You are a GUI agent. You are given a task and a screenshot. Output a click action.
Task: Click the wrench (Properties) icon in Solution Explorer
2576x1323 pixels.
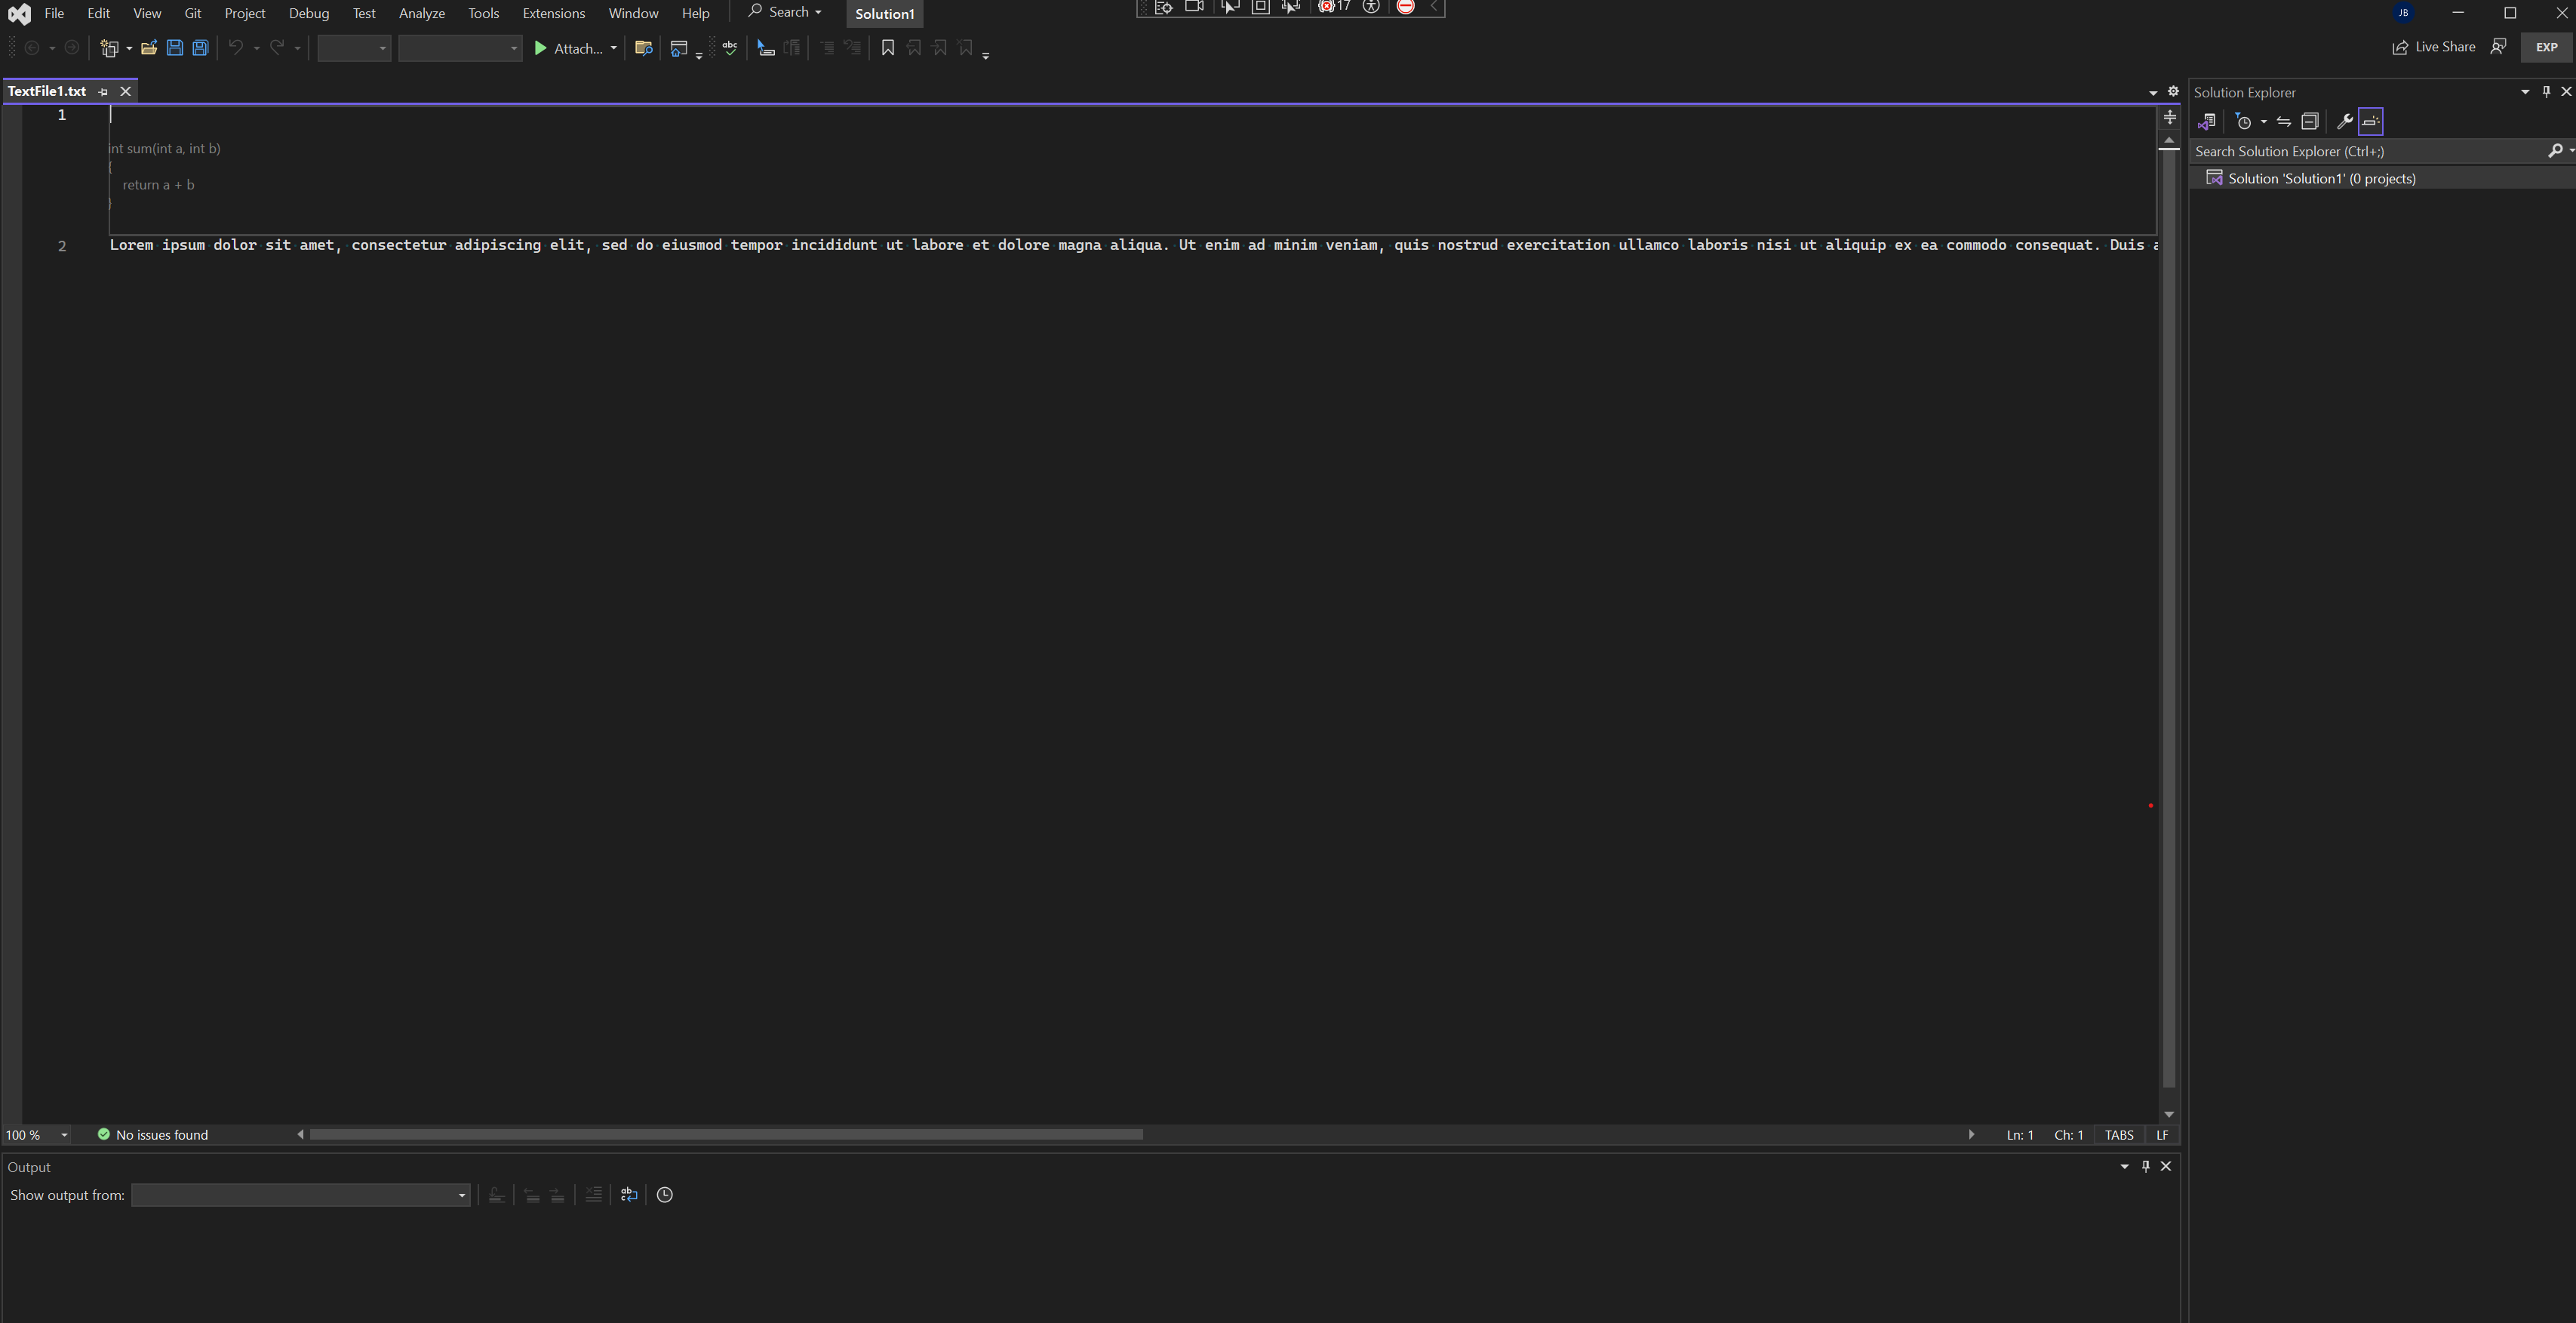pyautogui.click(x=2344, y=121)
